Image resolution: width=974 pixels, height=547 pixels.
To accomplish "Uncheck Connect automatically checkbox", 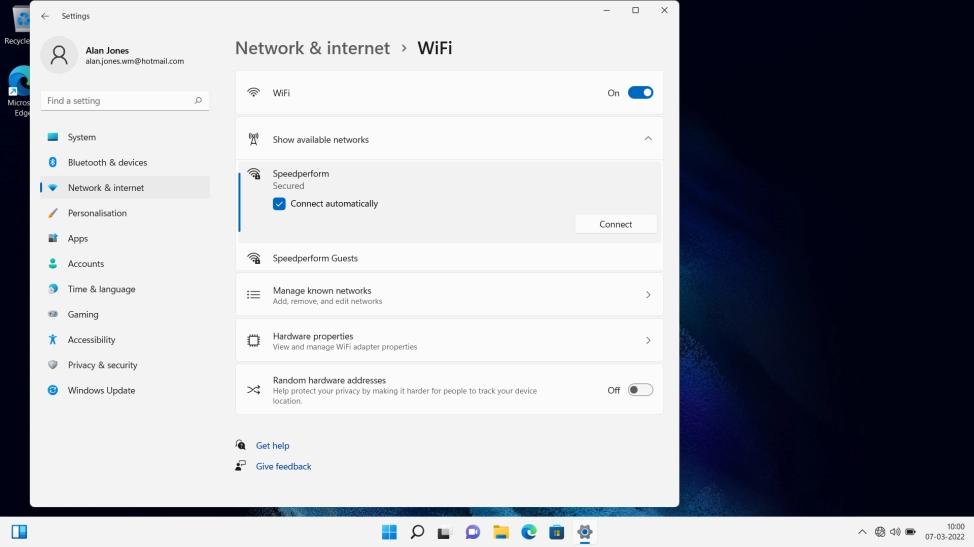I will [x=279, y=204].
